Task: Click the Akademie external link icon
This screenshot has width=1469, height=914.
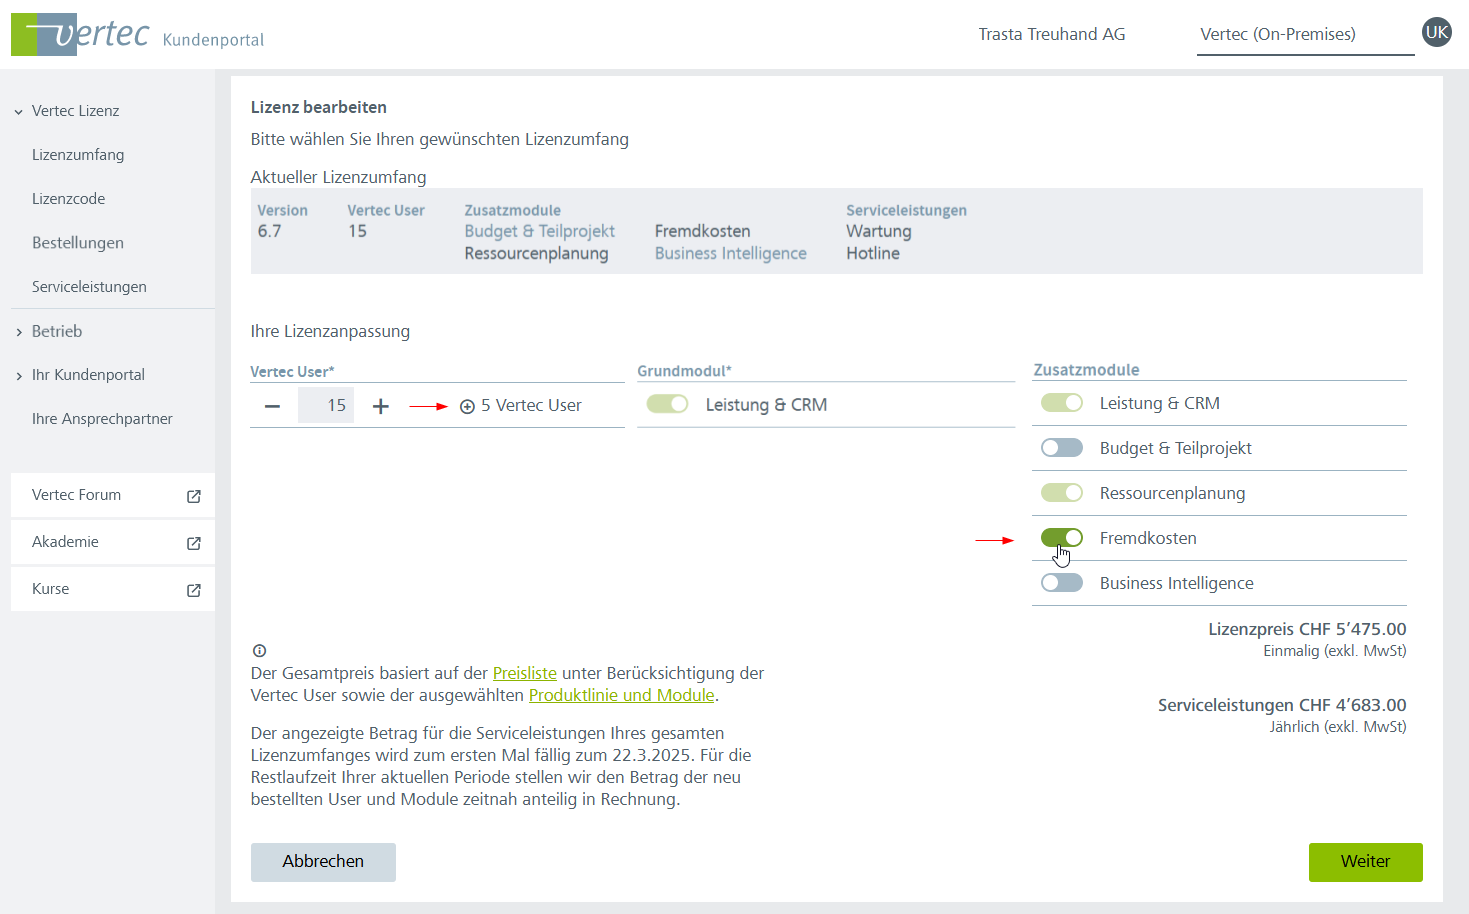Action: tap(194, 543)
